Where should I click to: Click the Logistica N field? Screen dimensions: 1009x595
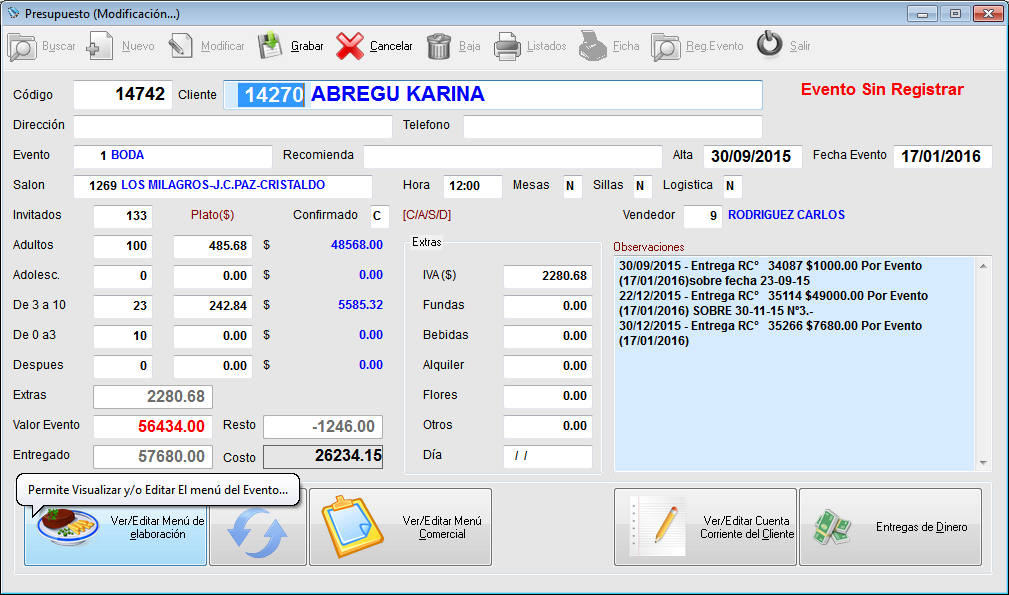point(732,186)
